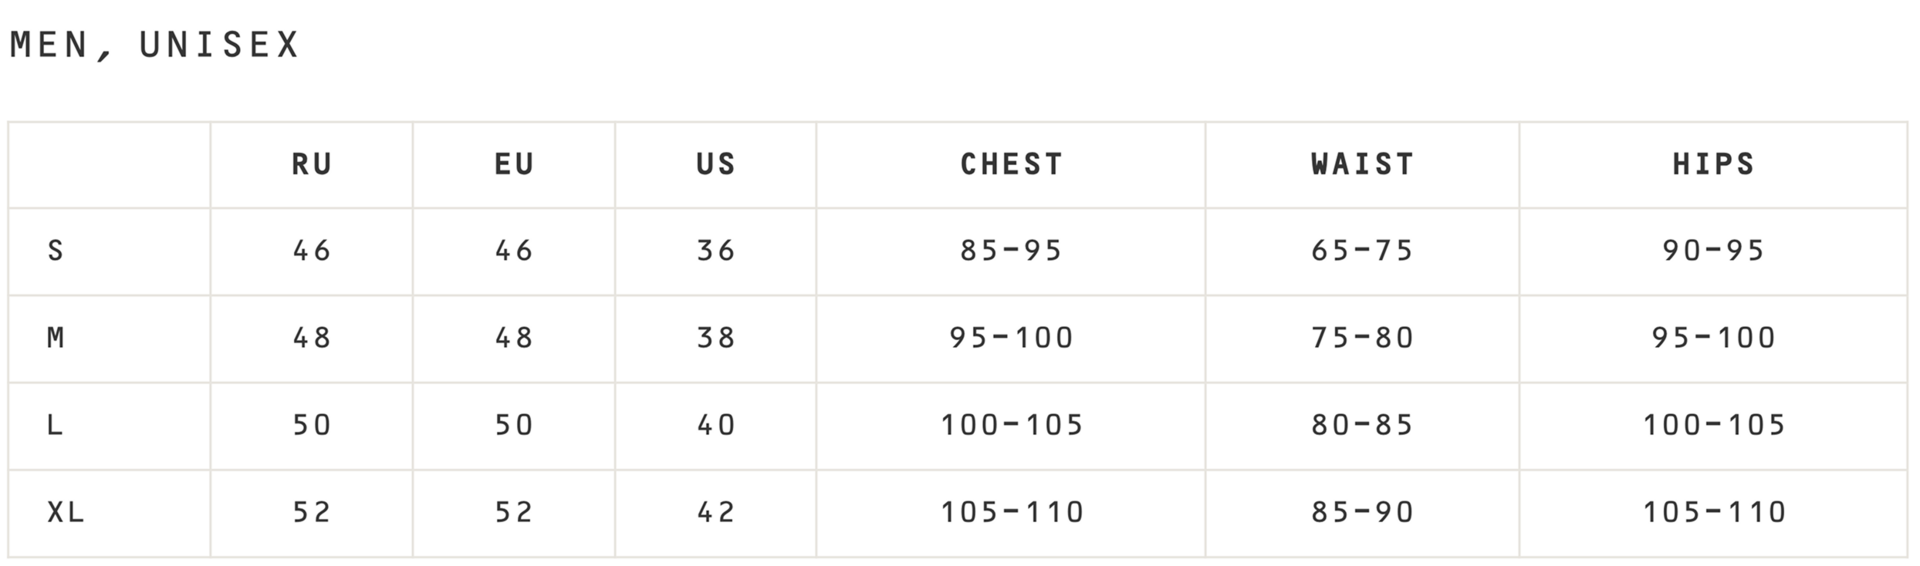
Task: Click the US column header
Action: 716,164
